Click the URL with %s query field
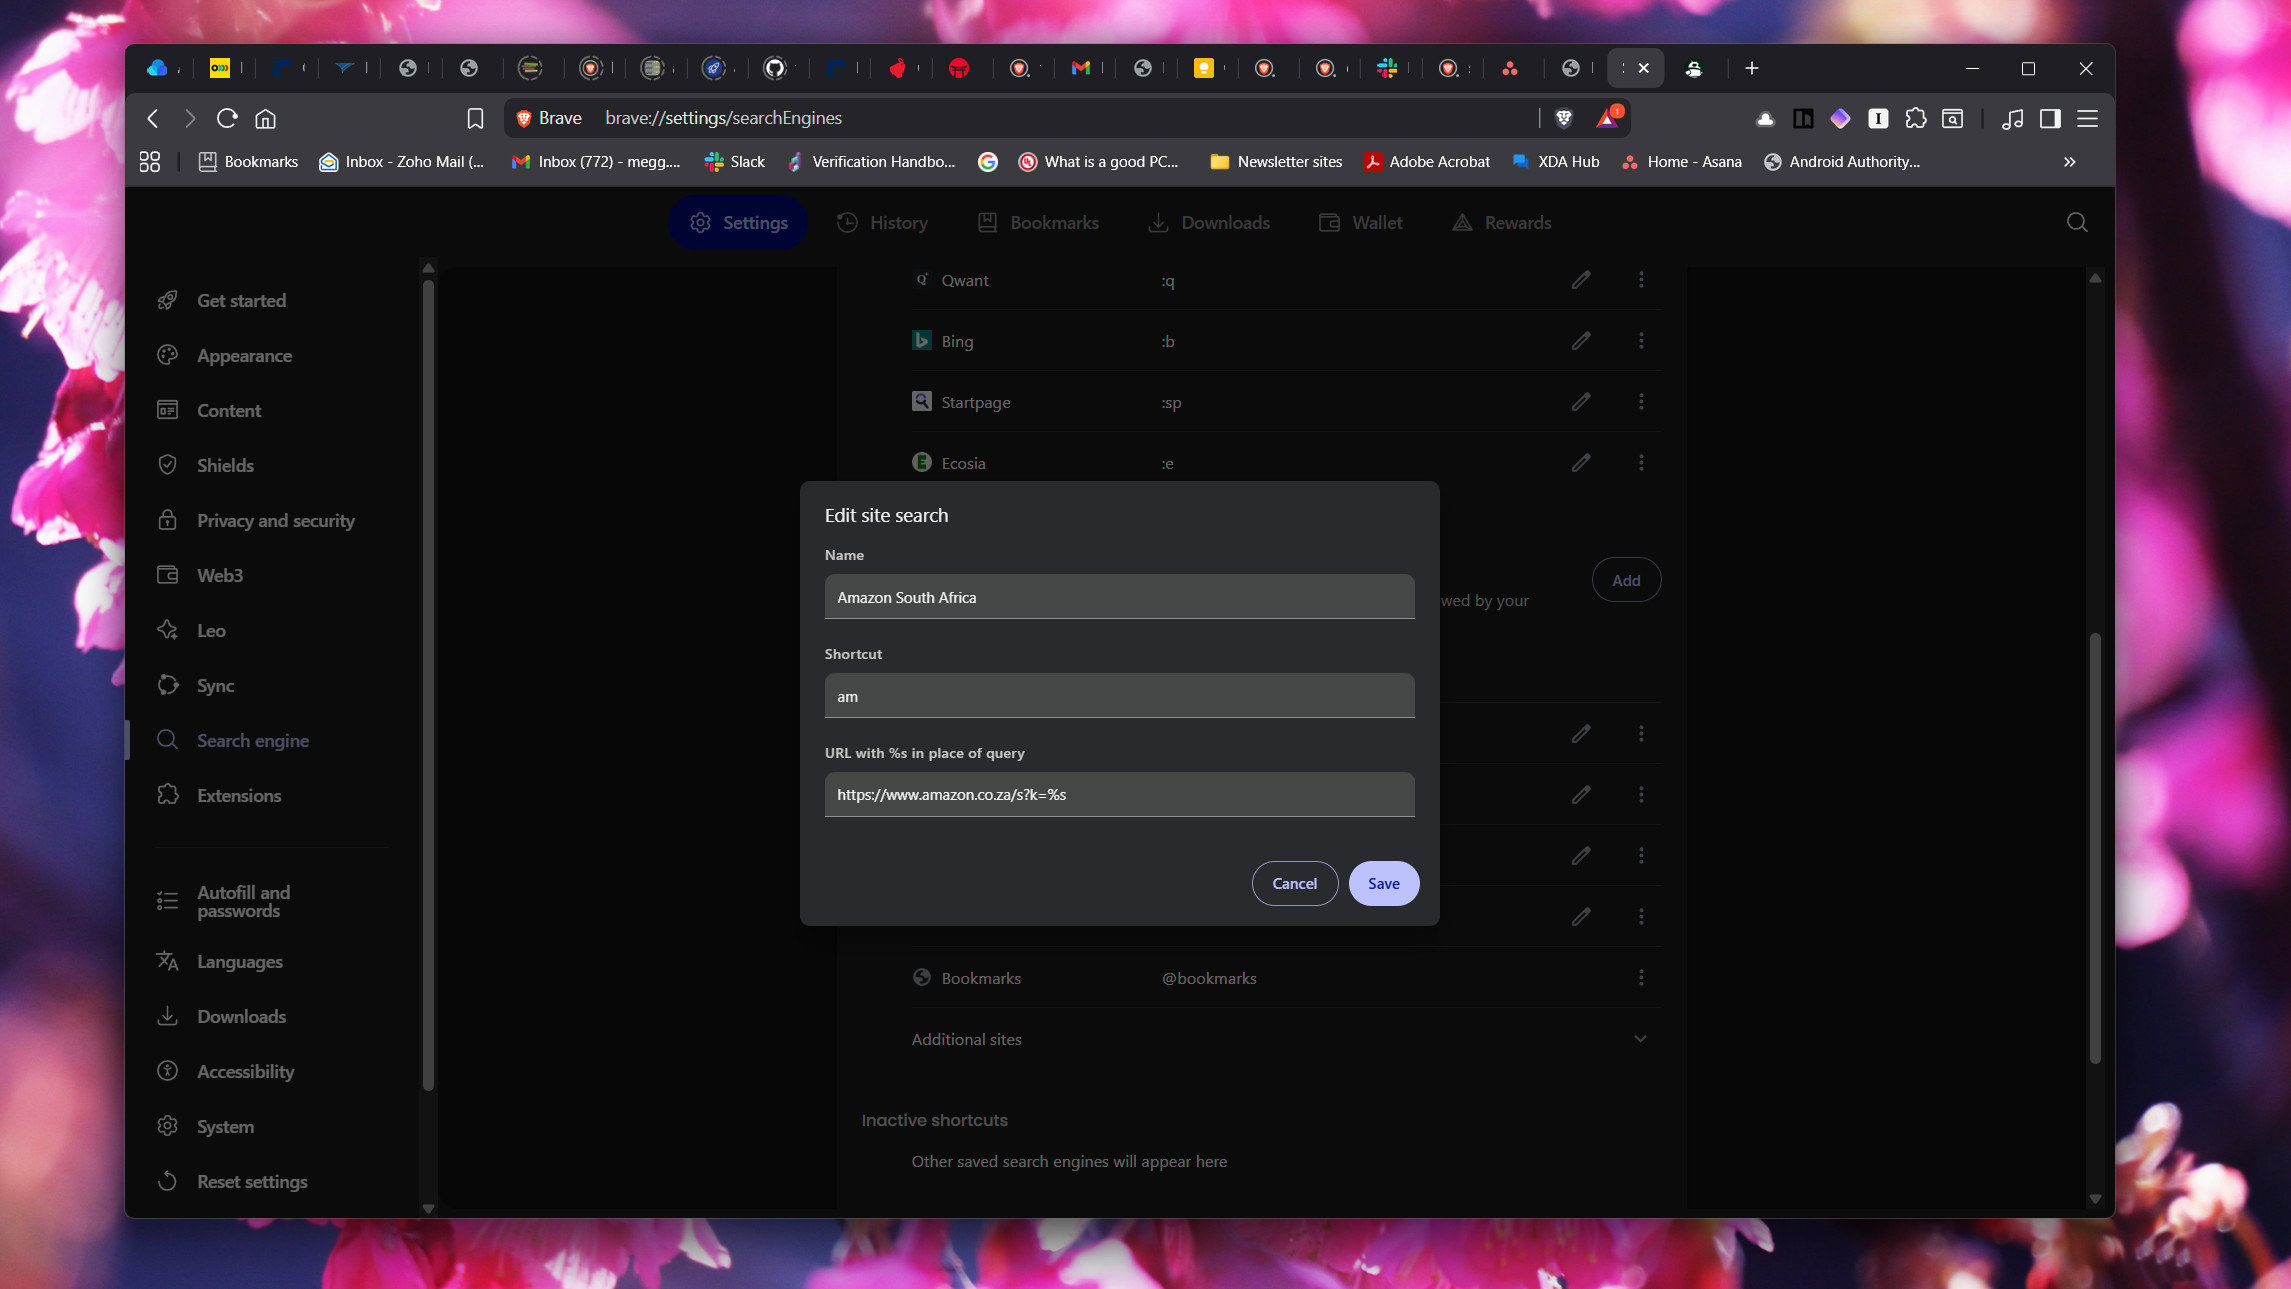The width and height of the screenshot is (2291, 1289). 1119,795
